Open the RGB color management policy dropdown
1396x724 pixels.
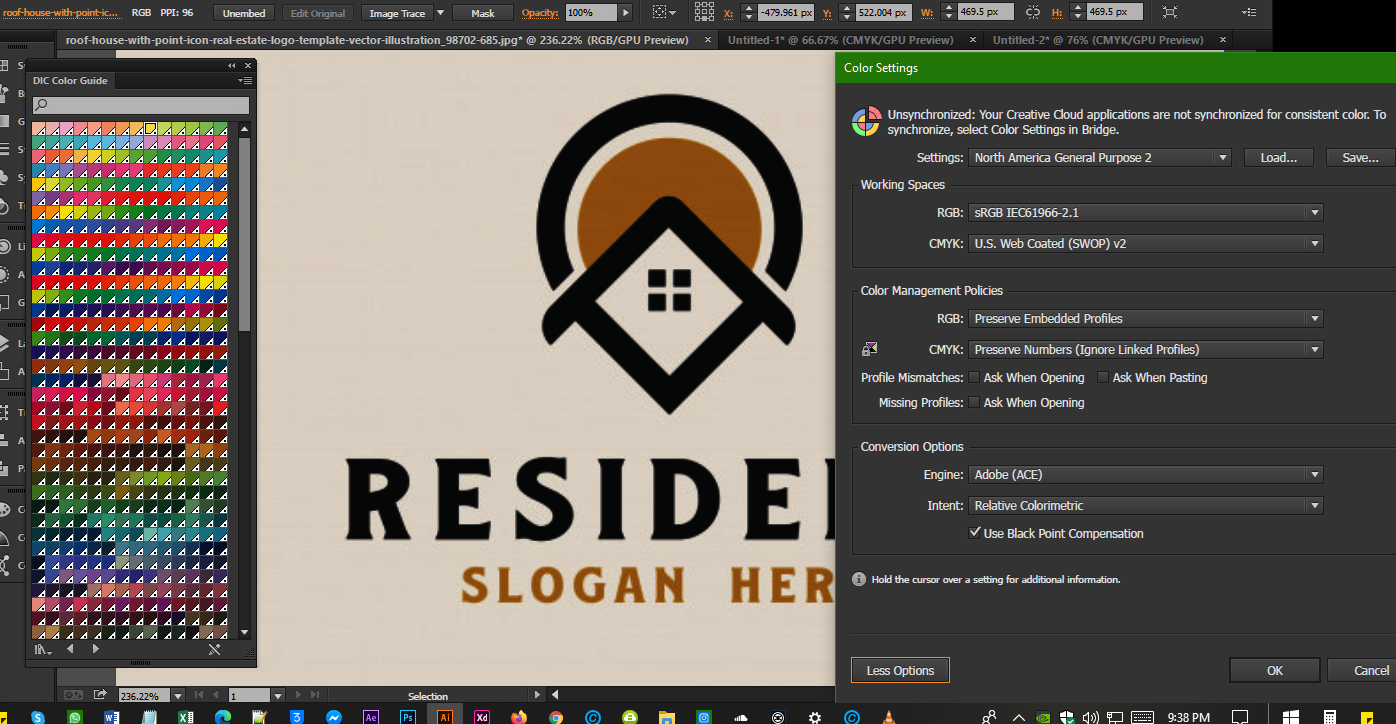1146,318
